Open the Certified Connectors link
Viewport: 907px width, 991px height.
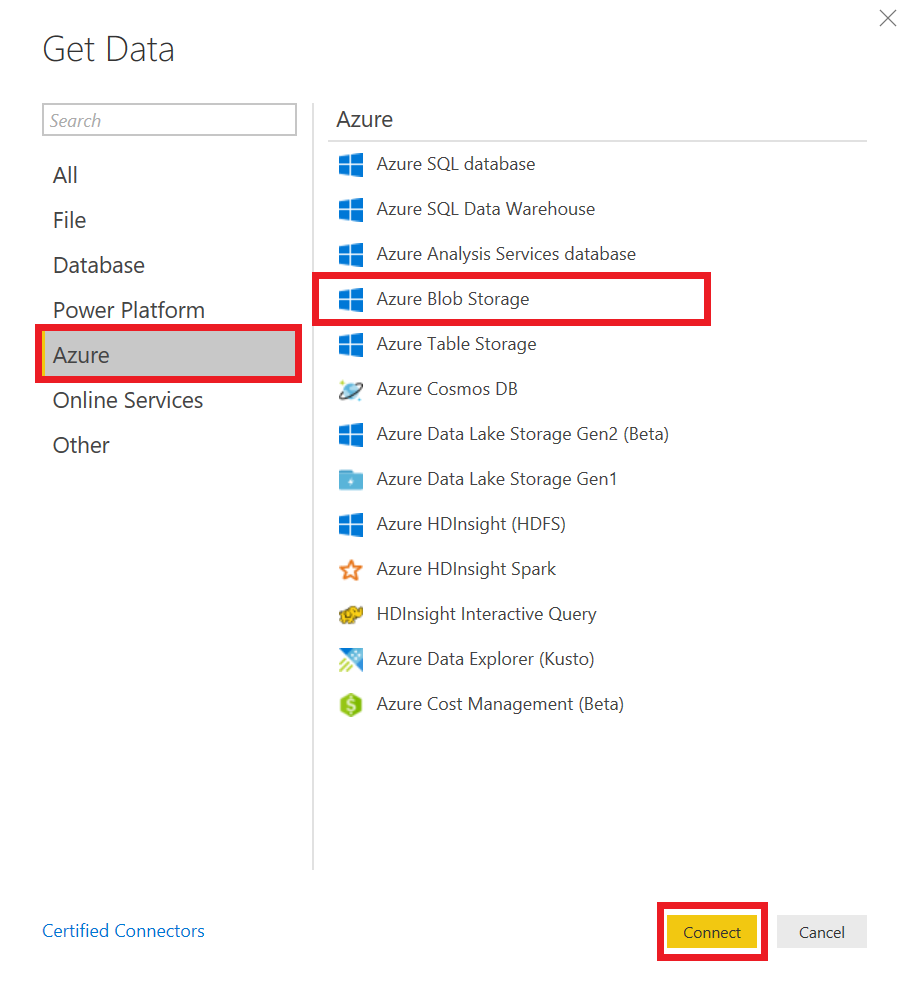click(x=123, y=931)
